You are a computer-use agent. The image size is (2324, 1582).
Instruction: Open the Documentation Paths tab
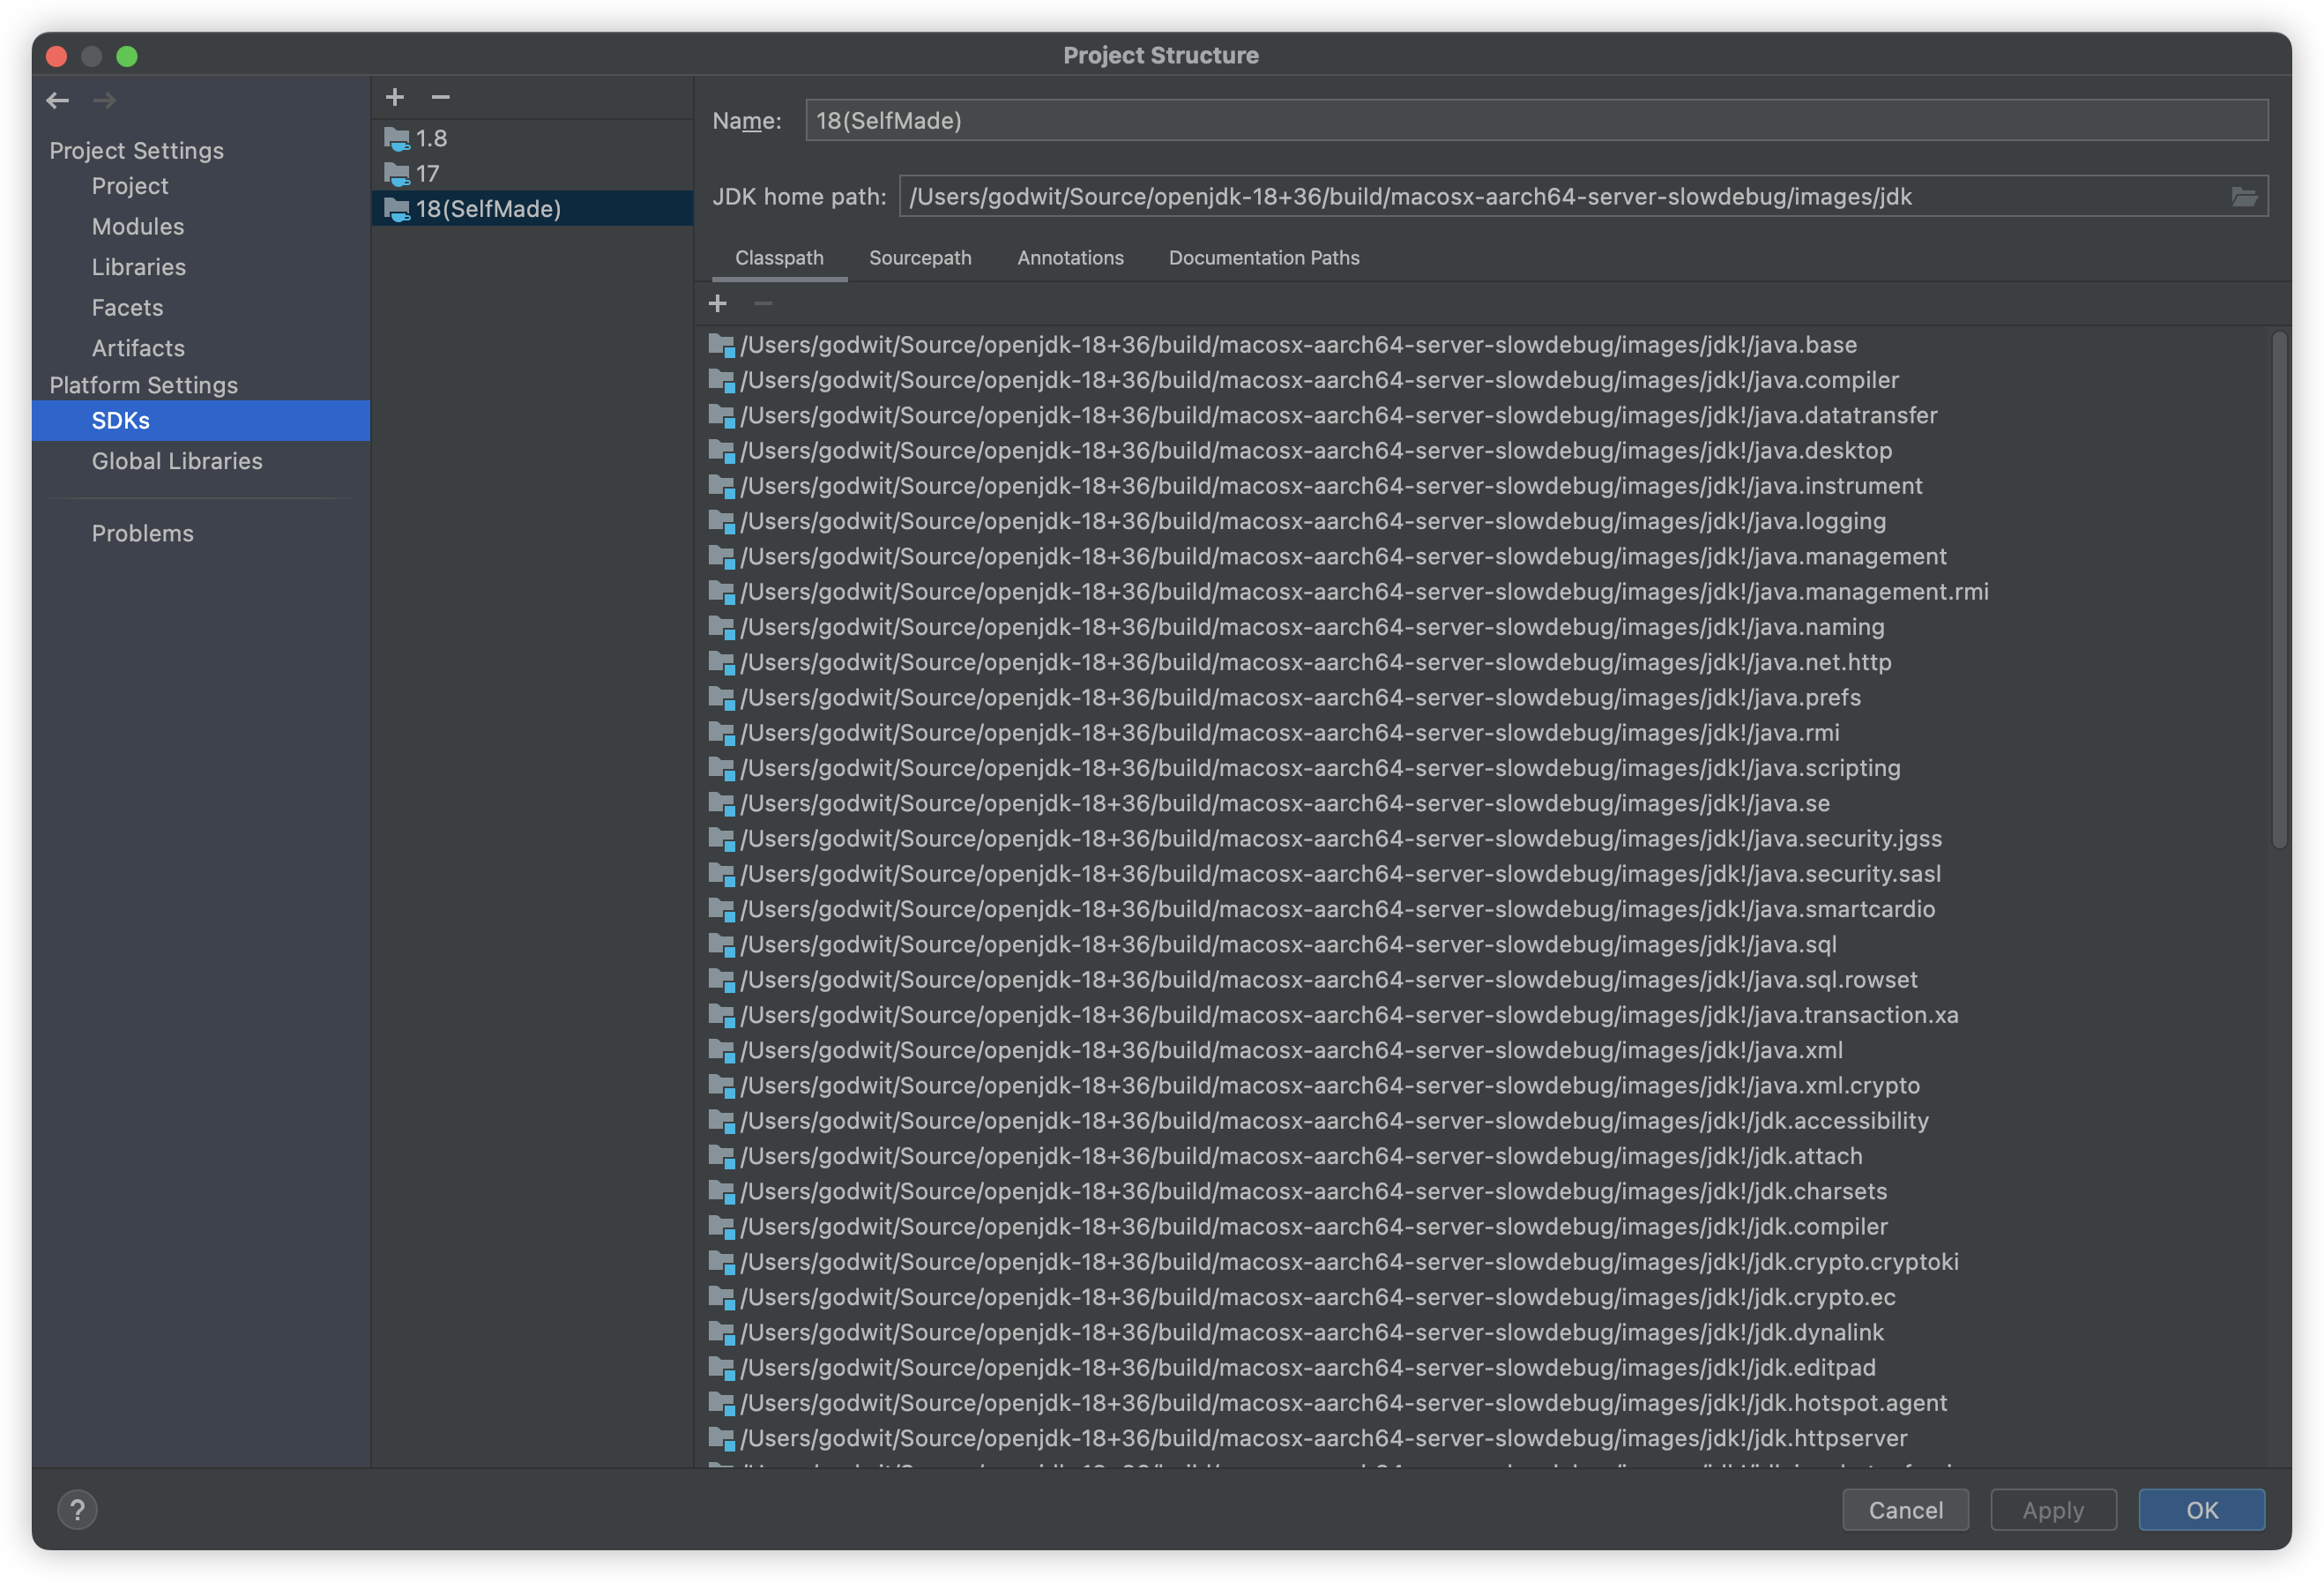tap(1263, 258)
